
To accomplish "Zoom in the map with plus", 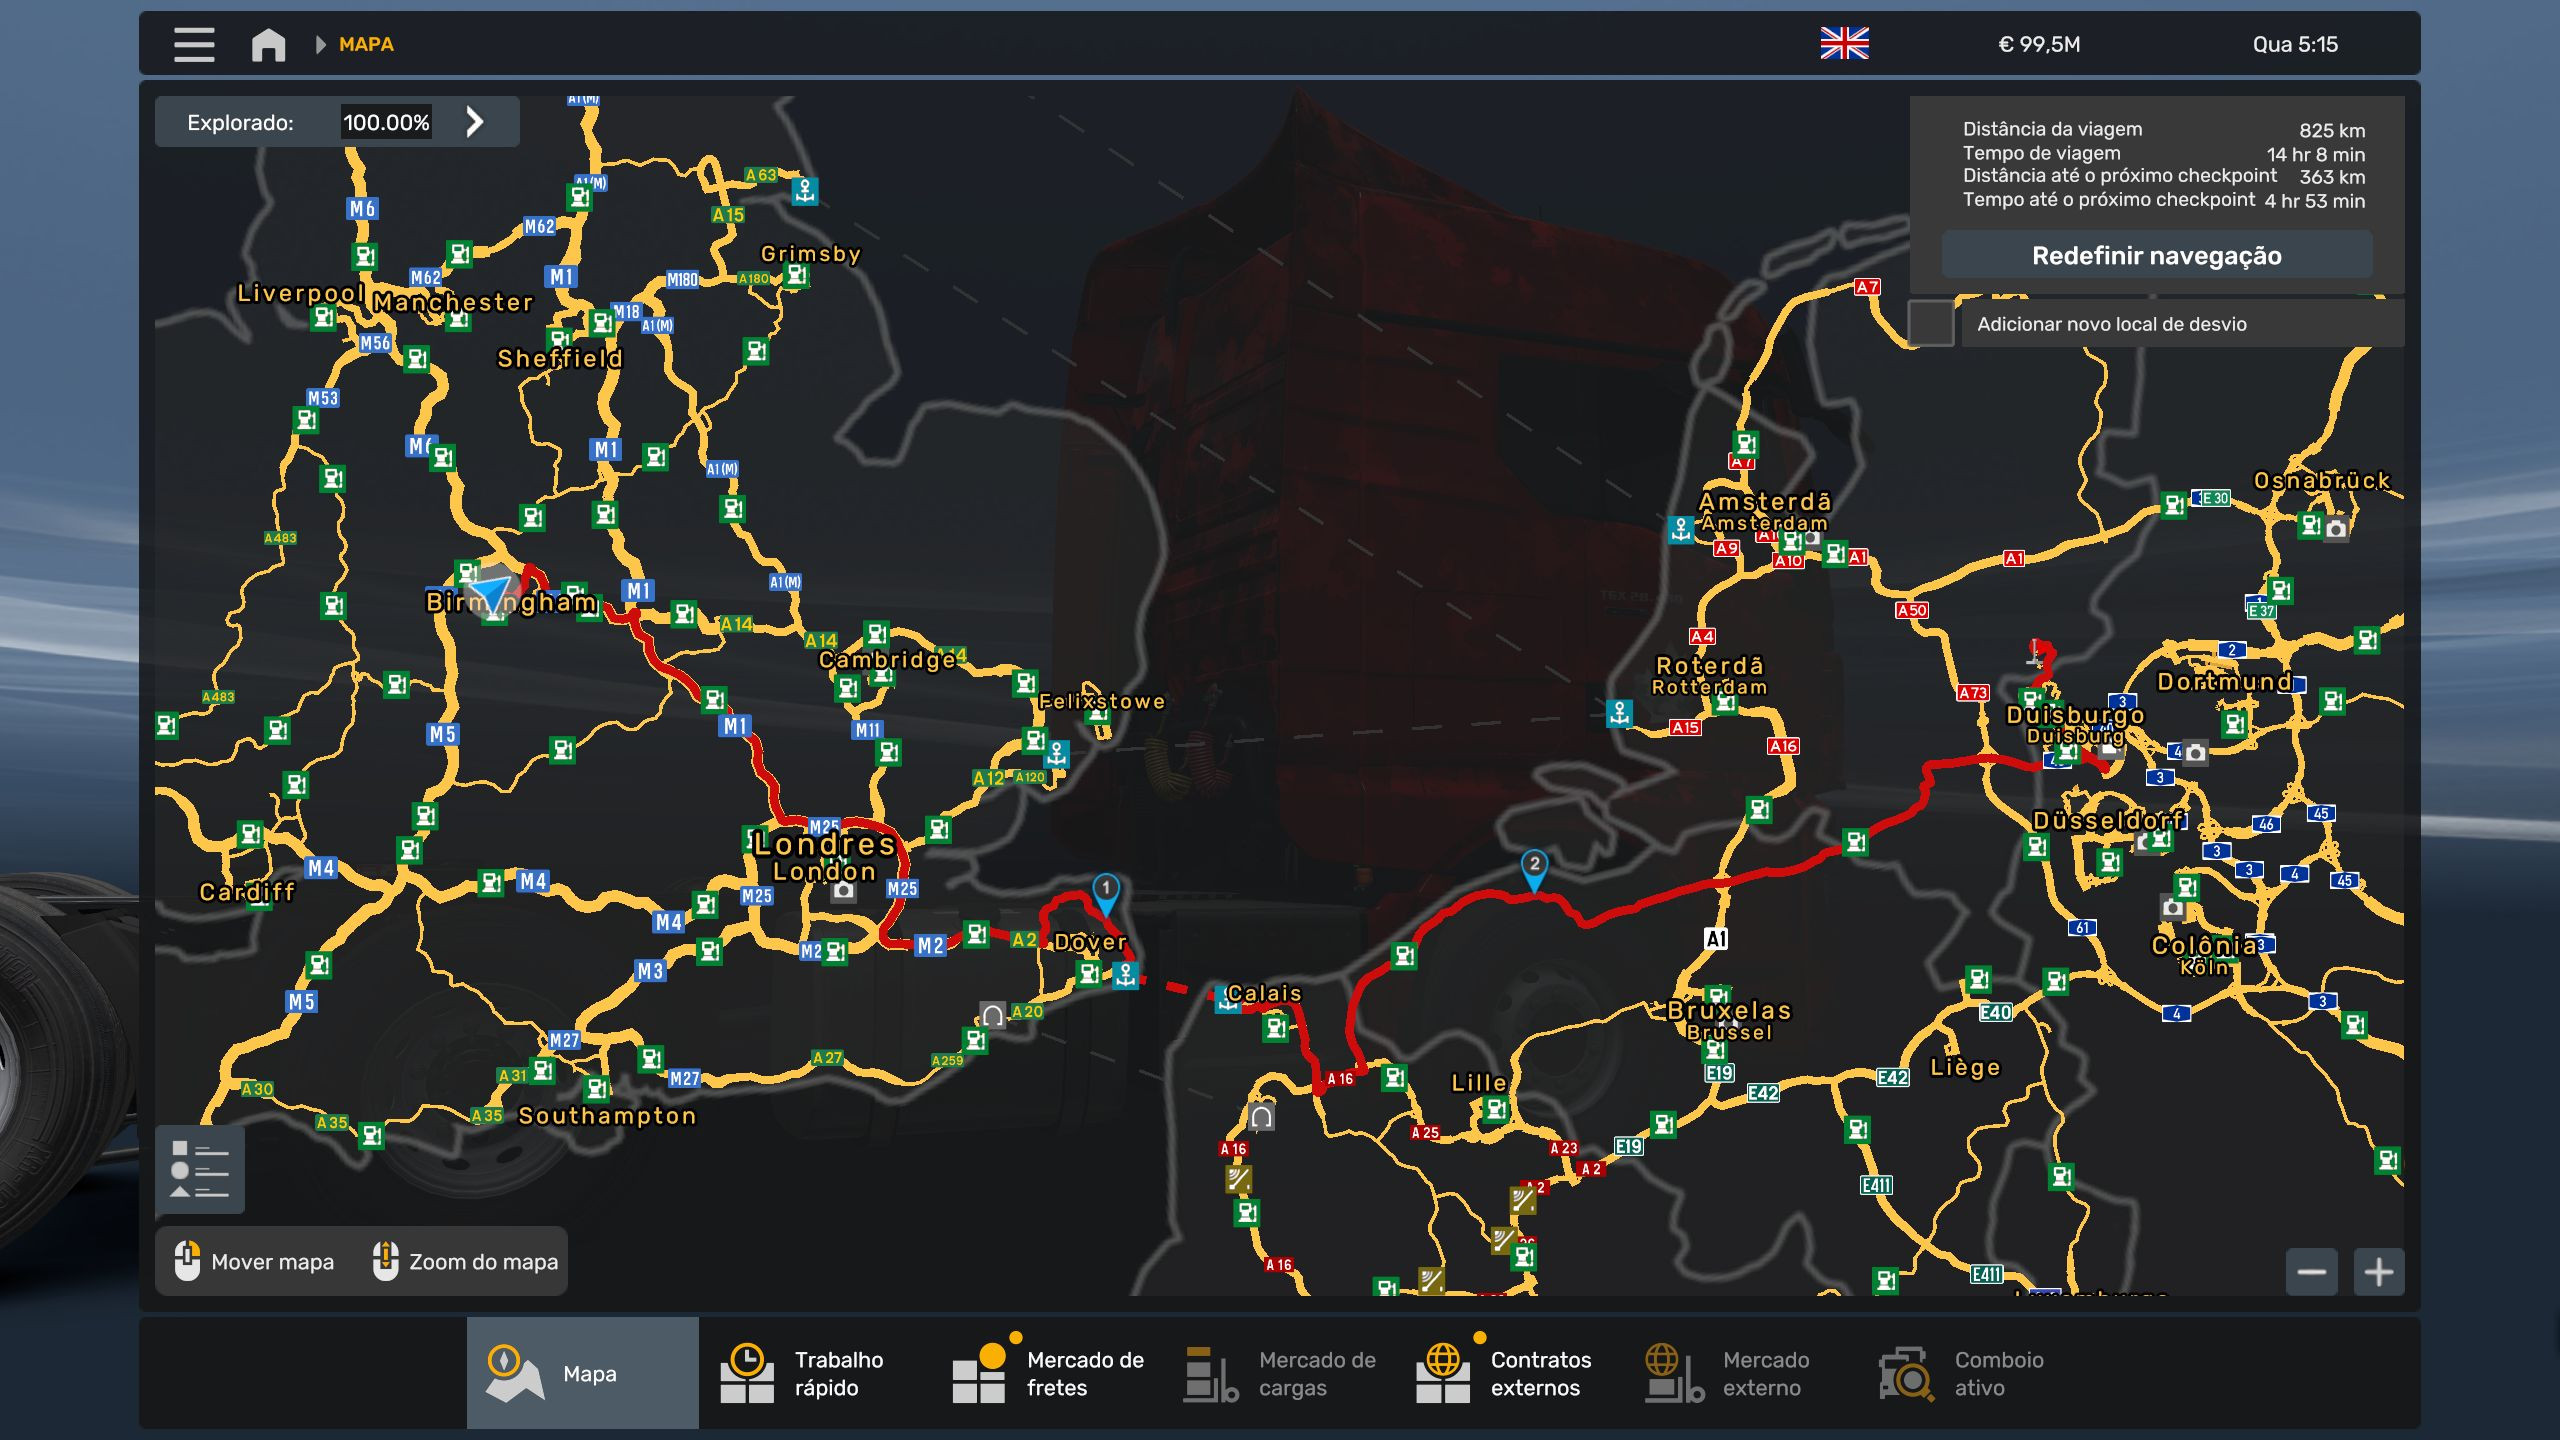I will (2378, 1272).
